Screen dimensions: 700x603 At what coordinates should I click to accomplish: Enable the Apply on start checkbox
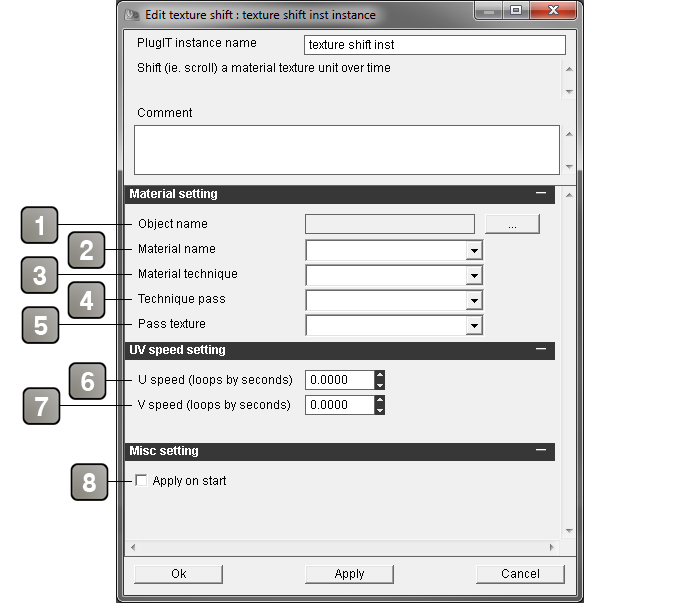141,480
